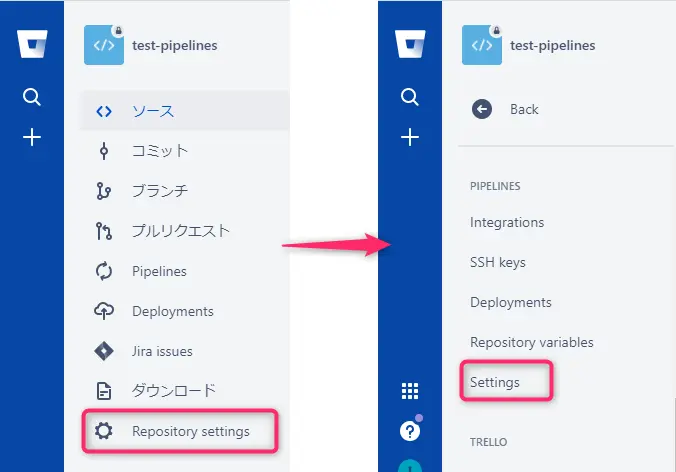This screenshot has height=472, width=676.
Task: Select Pipelines in the left navigation
Action: [159, 271]
